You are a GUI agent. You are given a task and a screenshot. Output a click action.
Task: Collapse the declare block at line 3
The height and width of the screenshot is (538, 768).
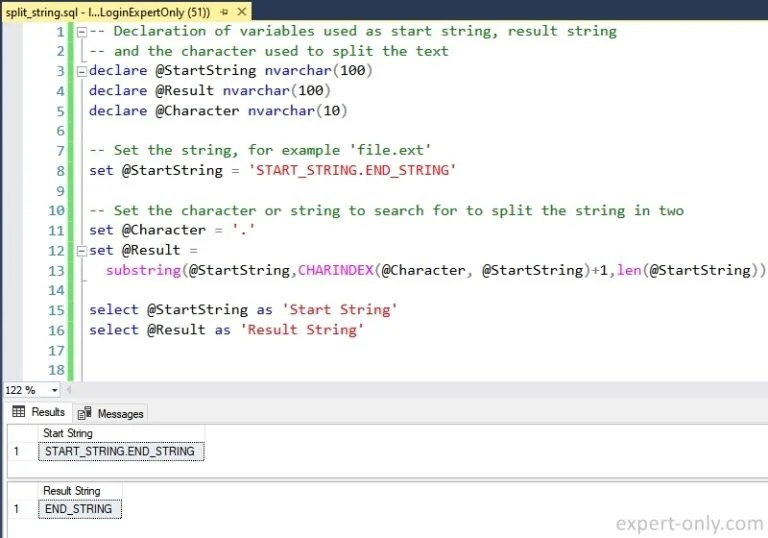click(x=82, y=72)
